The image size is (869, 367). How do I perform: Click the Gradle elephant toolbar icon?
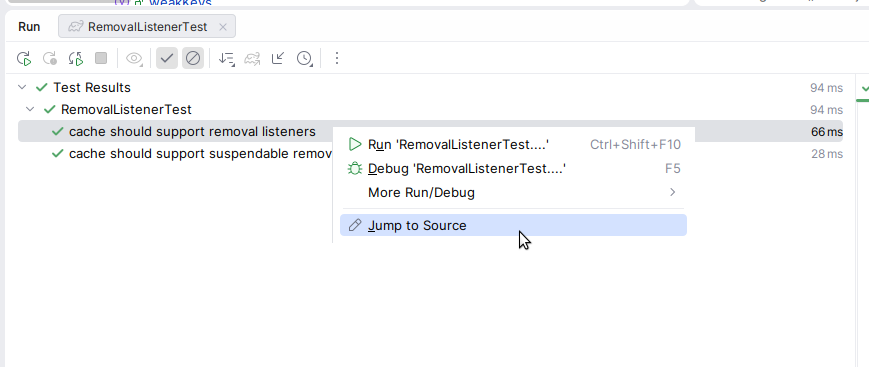(x=252, y=58)
